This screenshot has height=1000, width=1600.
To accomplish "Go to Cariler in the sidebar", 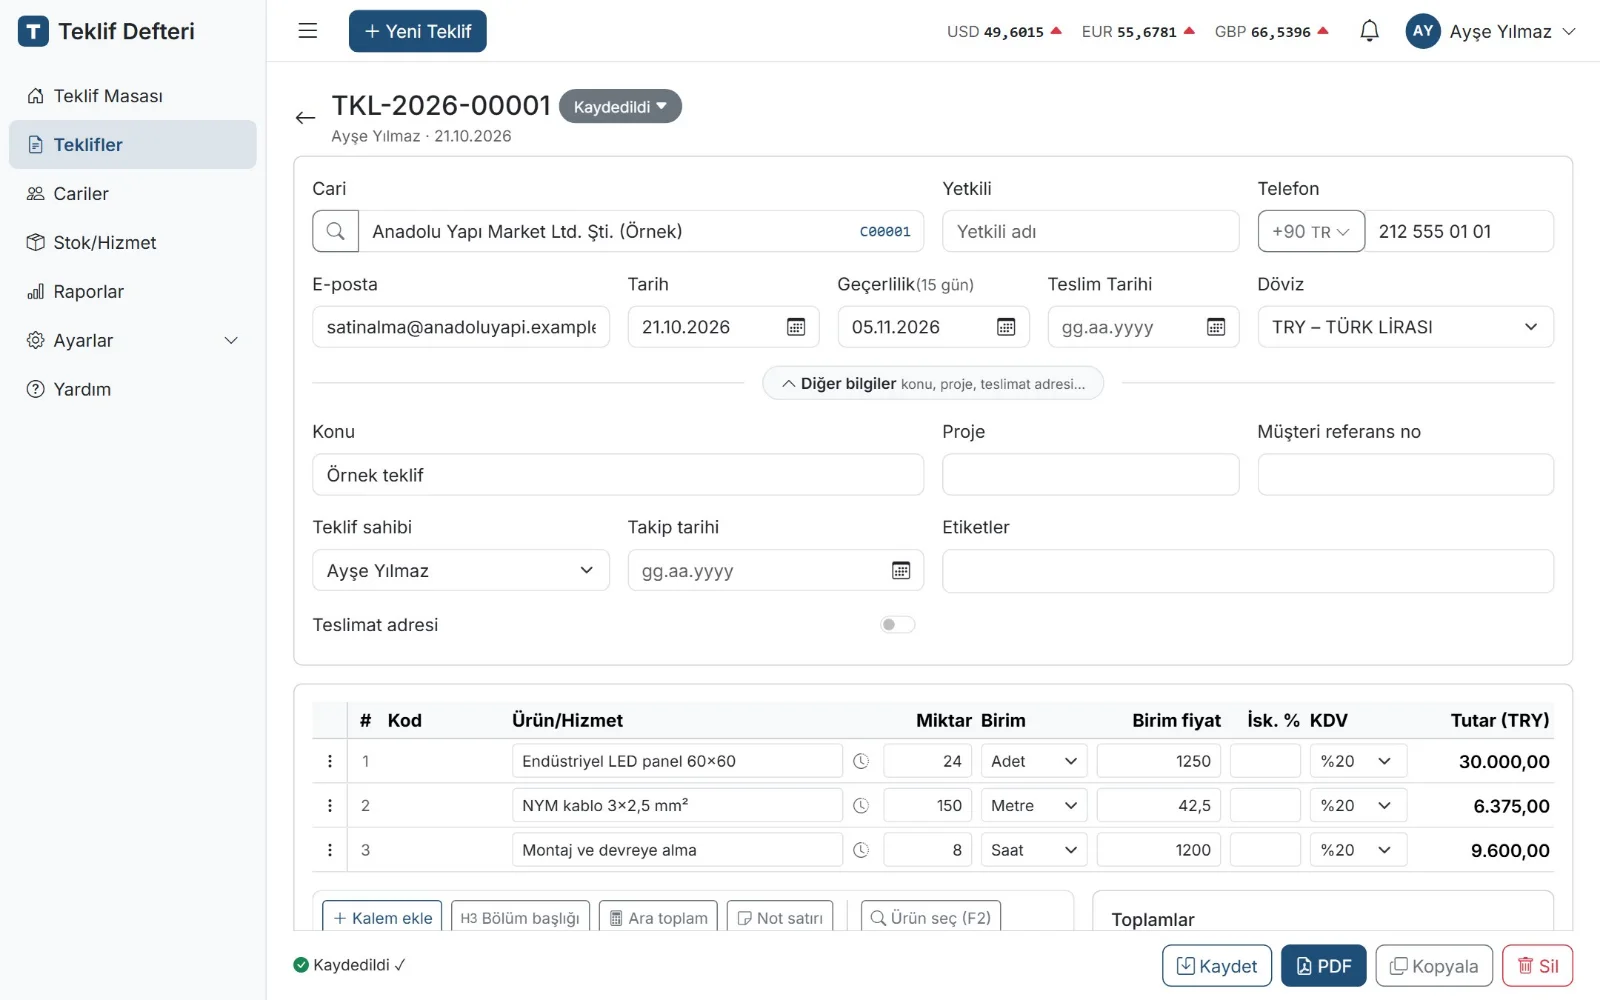I will (x=133, y=194).
